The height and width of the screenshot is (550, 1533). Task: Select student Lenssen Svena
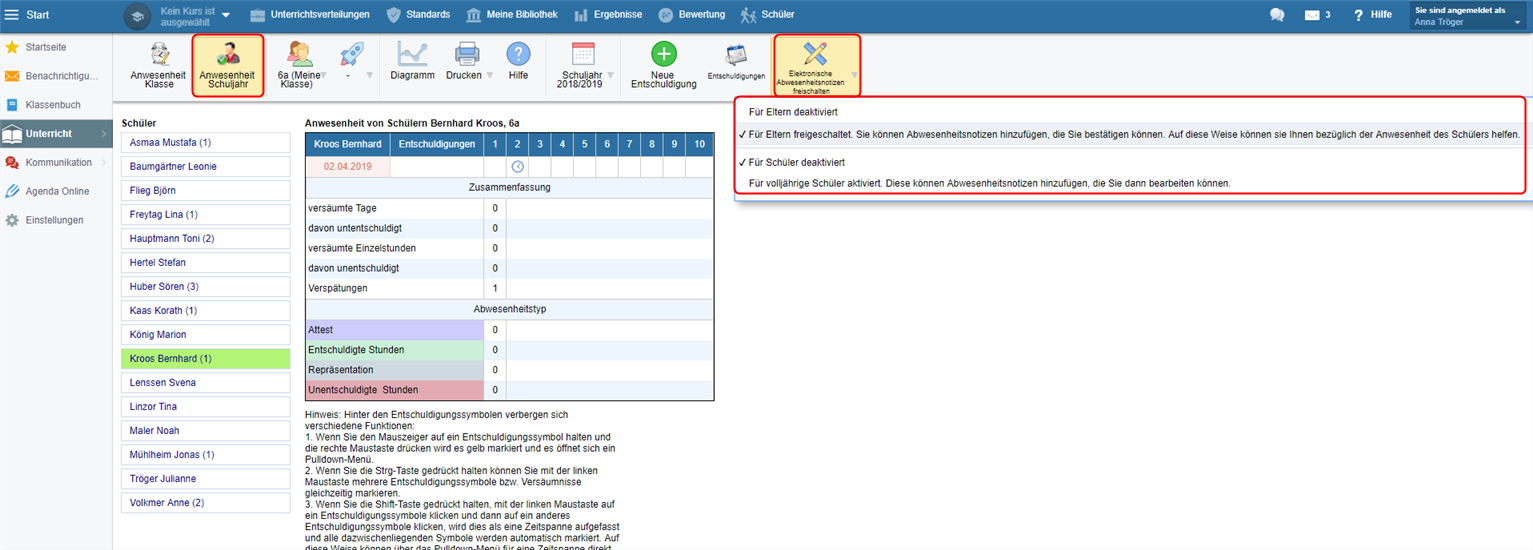pos(205,382)
